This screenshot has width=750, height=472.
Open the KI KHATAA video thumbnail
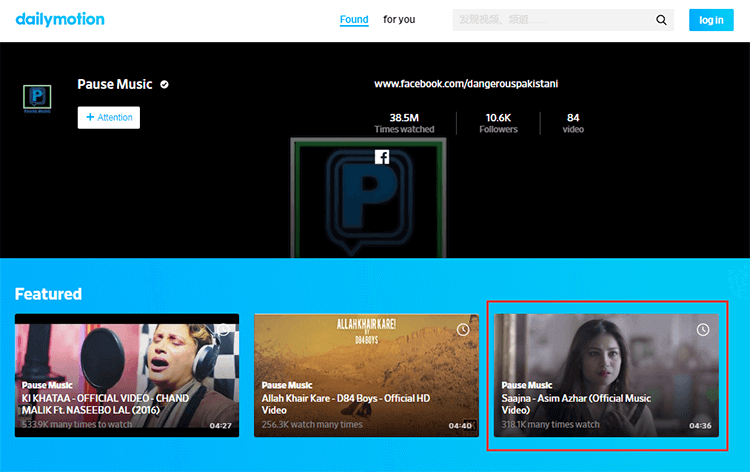pyautogui.click(x=127, y=375)
